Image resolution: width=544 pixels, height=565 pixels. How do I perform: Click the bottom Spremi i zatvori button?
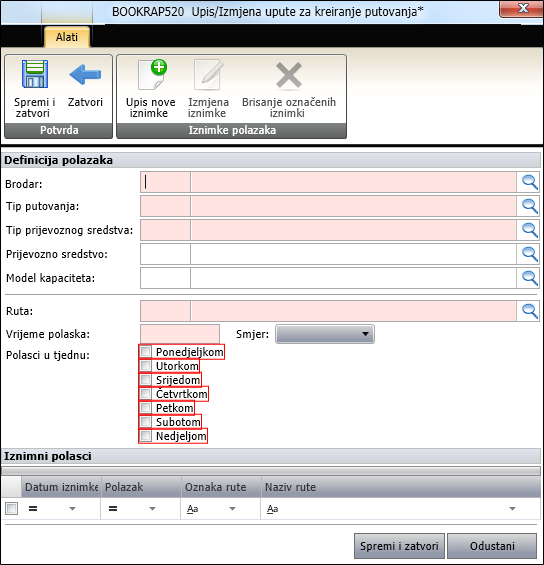[399, 546]
